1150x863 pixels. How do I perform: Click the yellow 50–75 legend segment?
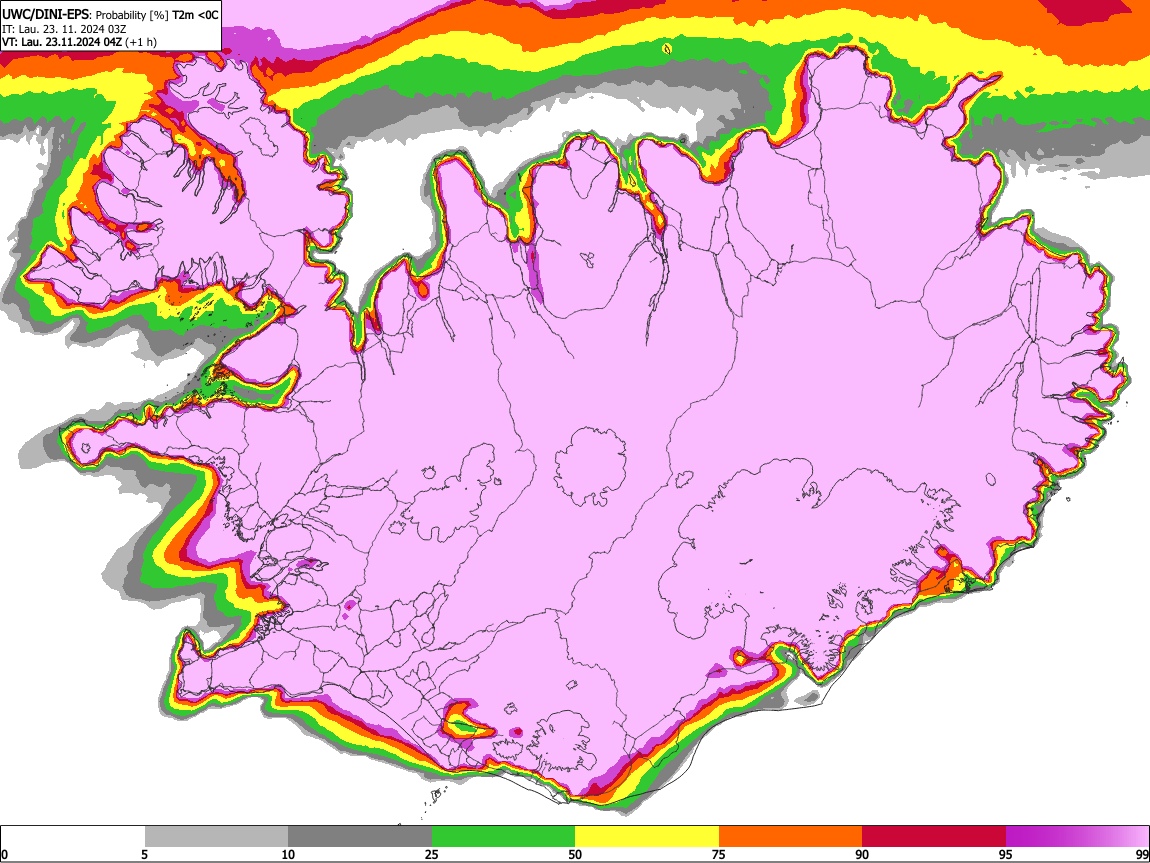(x=647, y=837)
